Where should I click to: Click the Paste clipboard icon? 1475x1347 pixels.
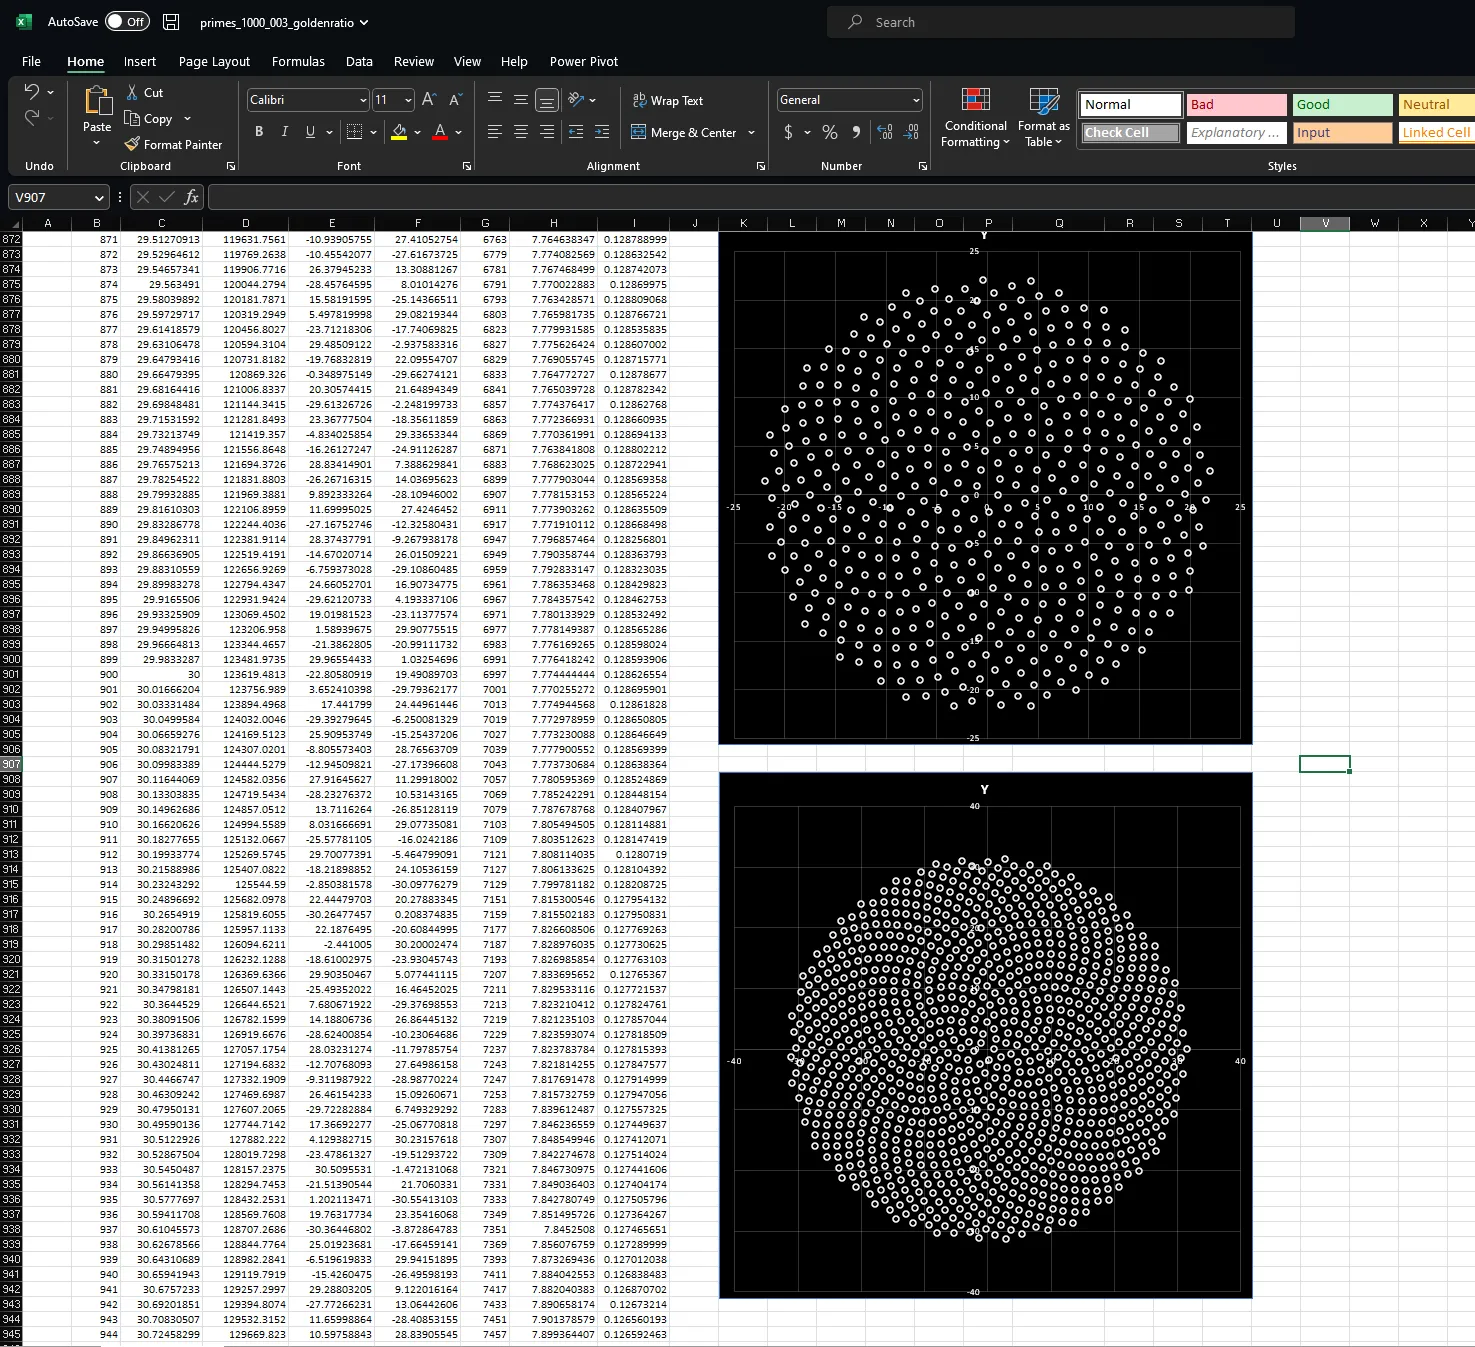97,101
